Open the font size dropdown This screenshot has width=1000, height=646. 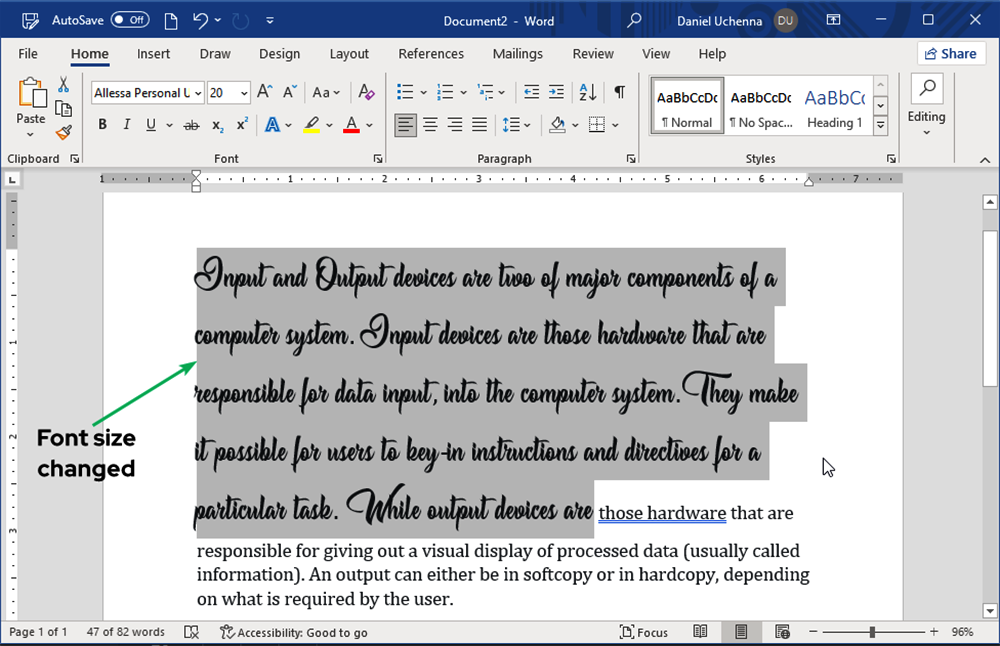point(243,92)
